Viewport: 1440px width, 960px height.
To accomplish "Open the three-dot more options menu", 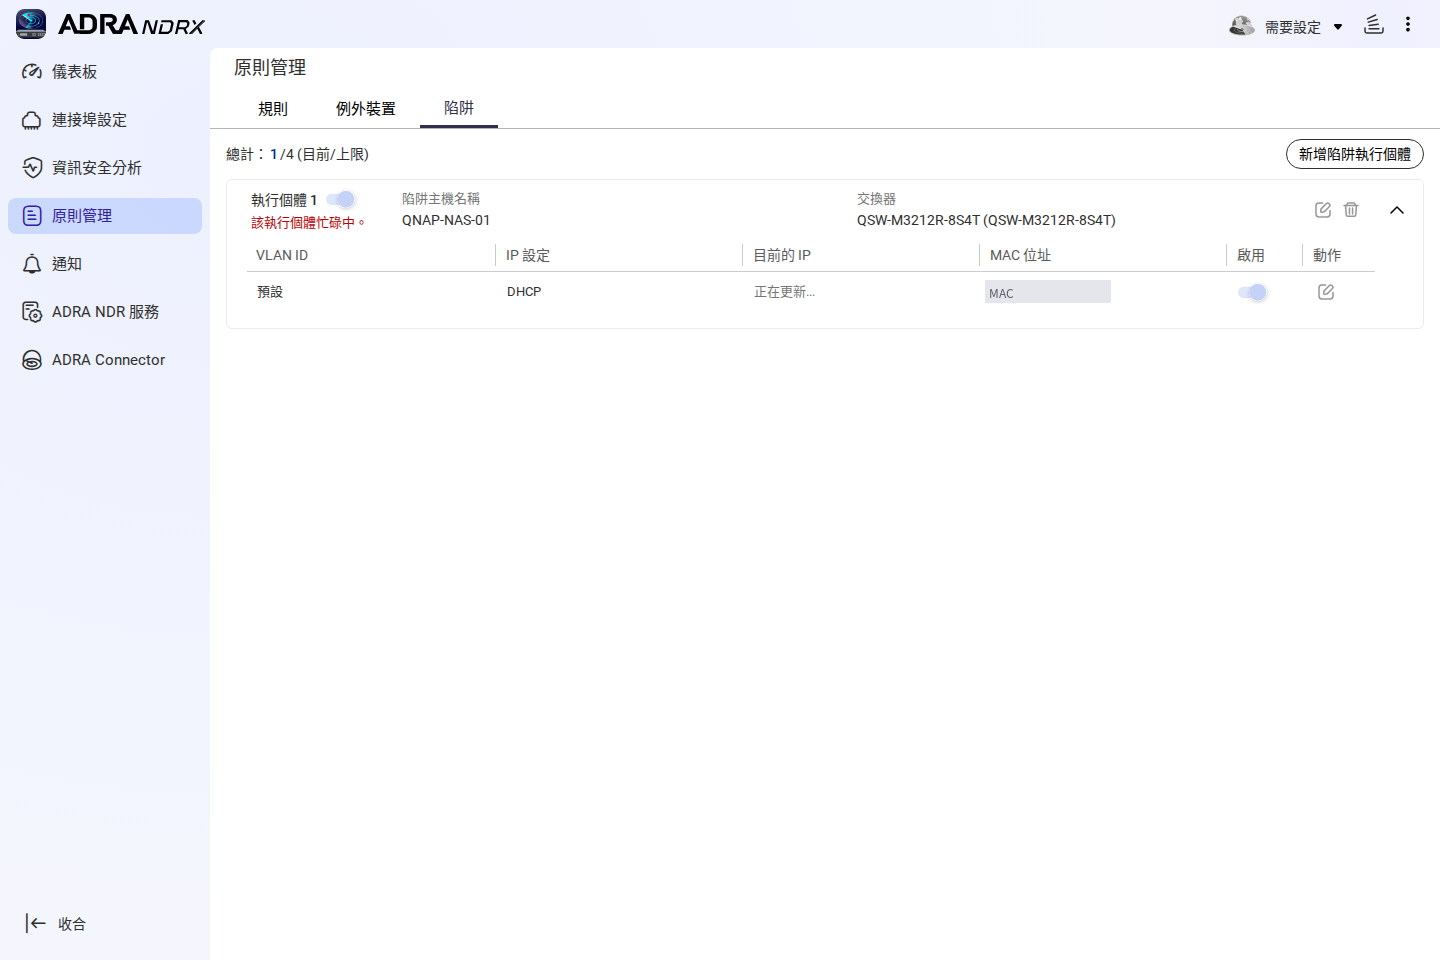I will click(x=1408, y=24).
